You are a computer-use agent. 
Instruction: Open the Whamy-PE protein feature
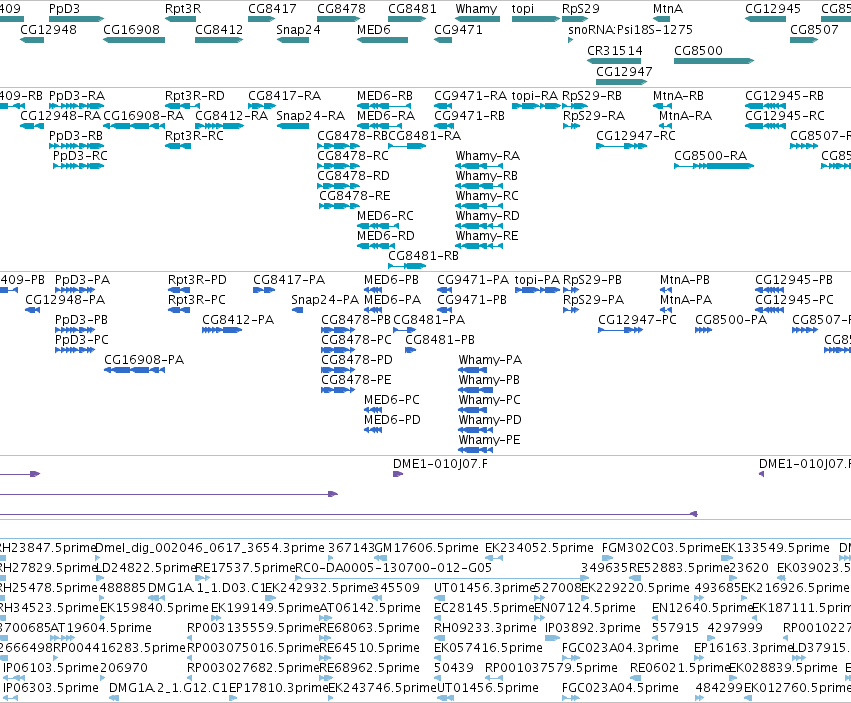[476, 450]
